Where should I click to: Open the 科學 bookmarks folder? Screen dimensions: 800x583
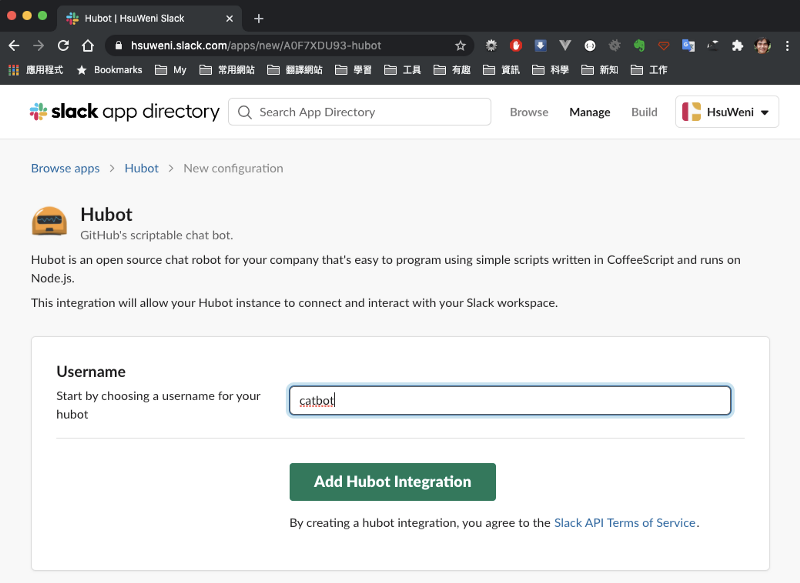(550, 70)
